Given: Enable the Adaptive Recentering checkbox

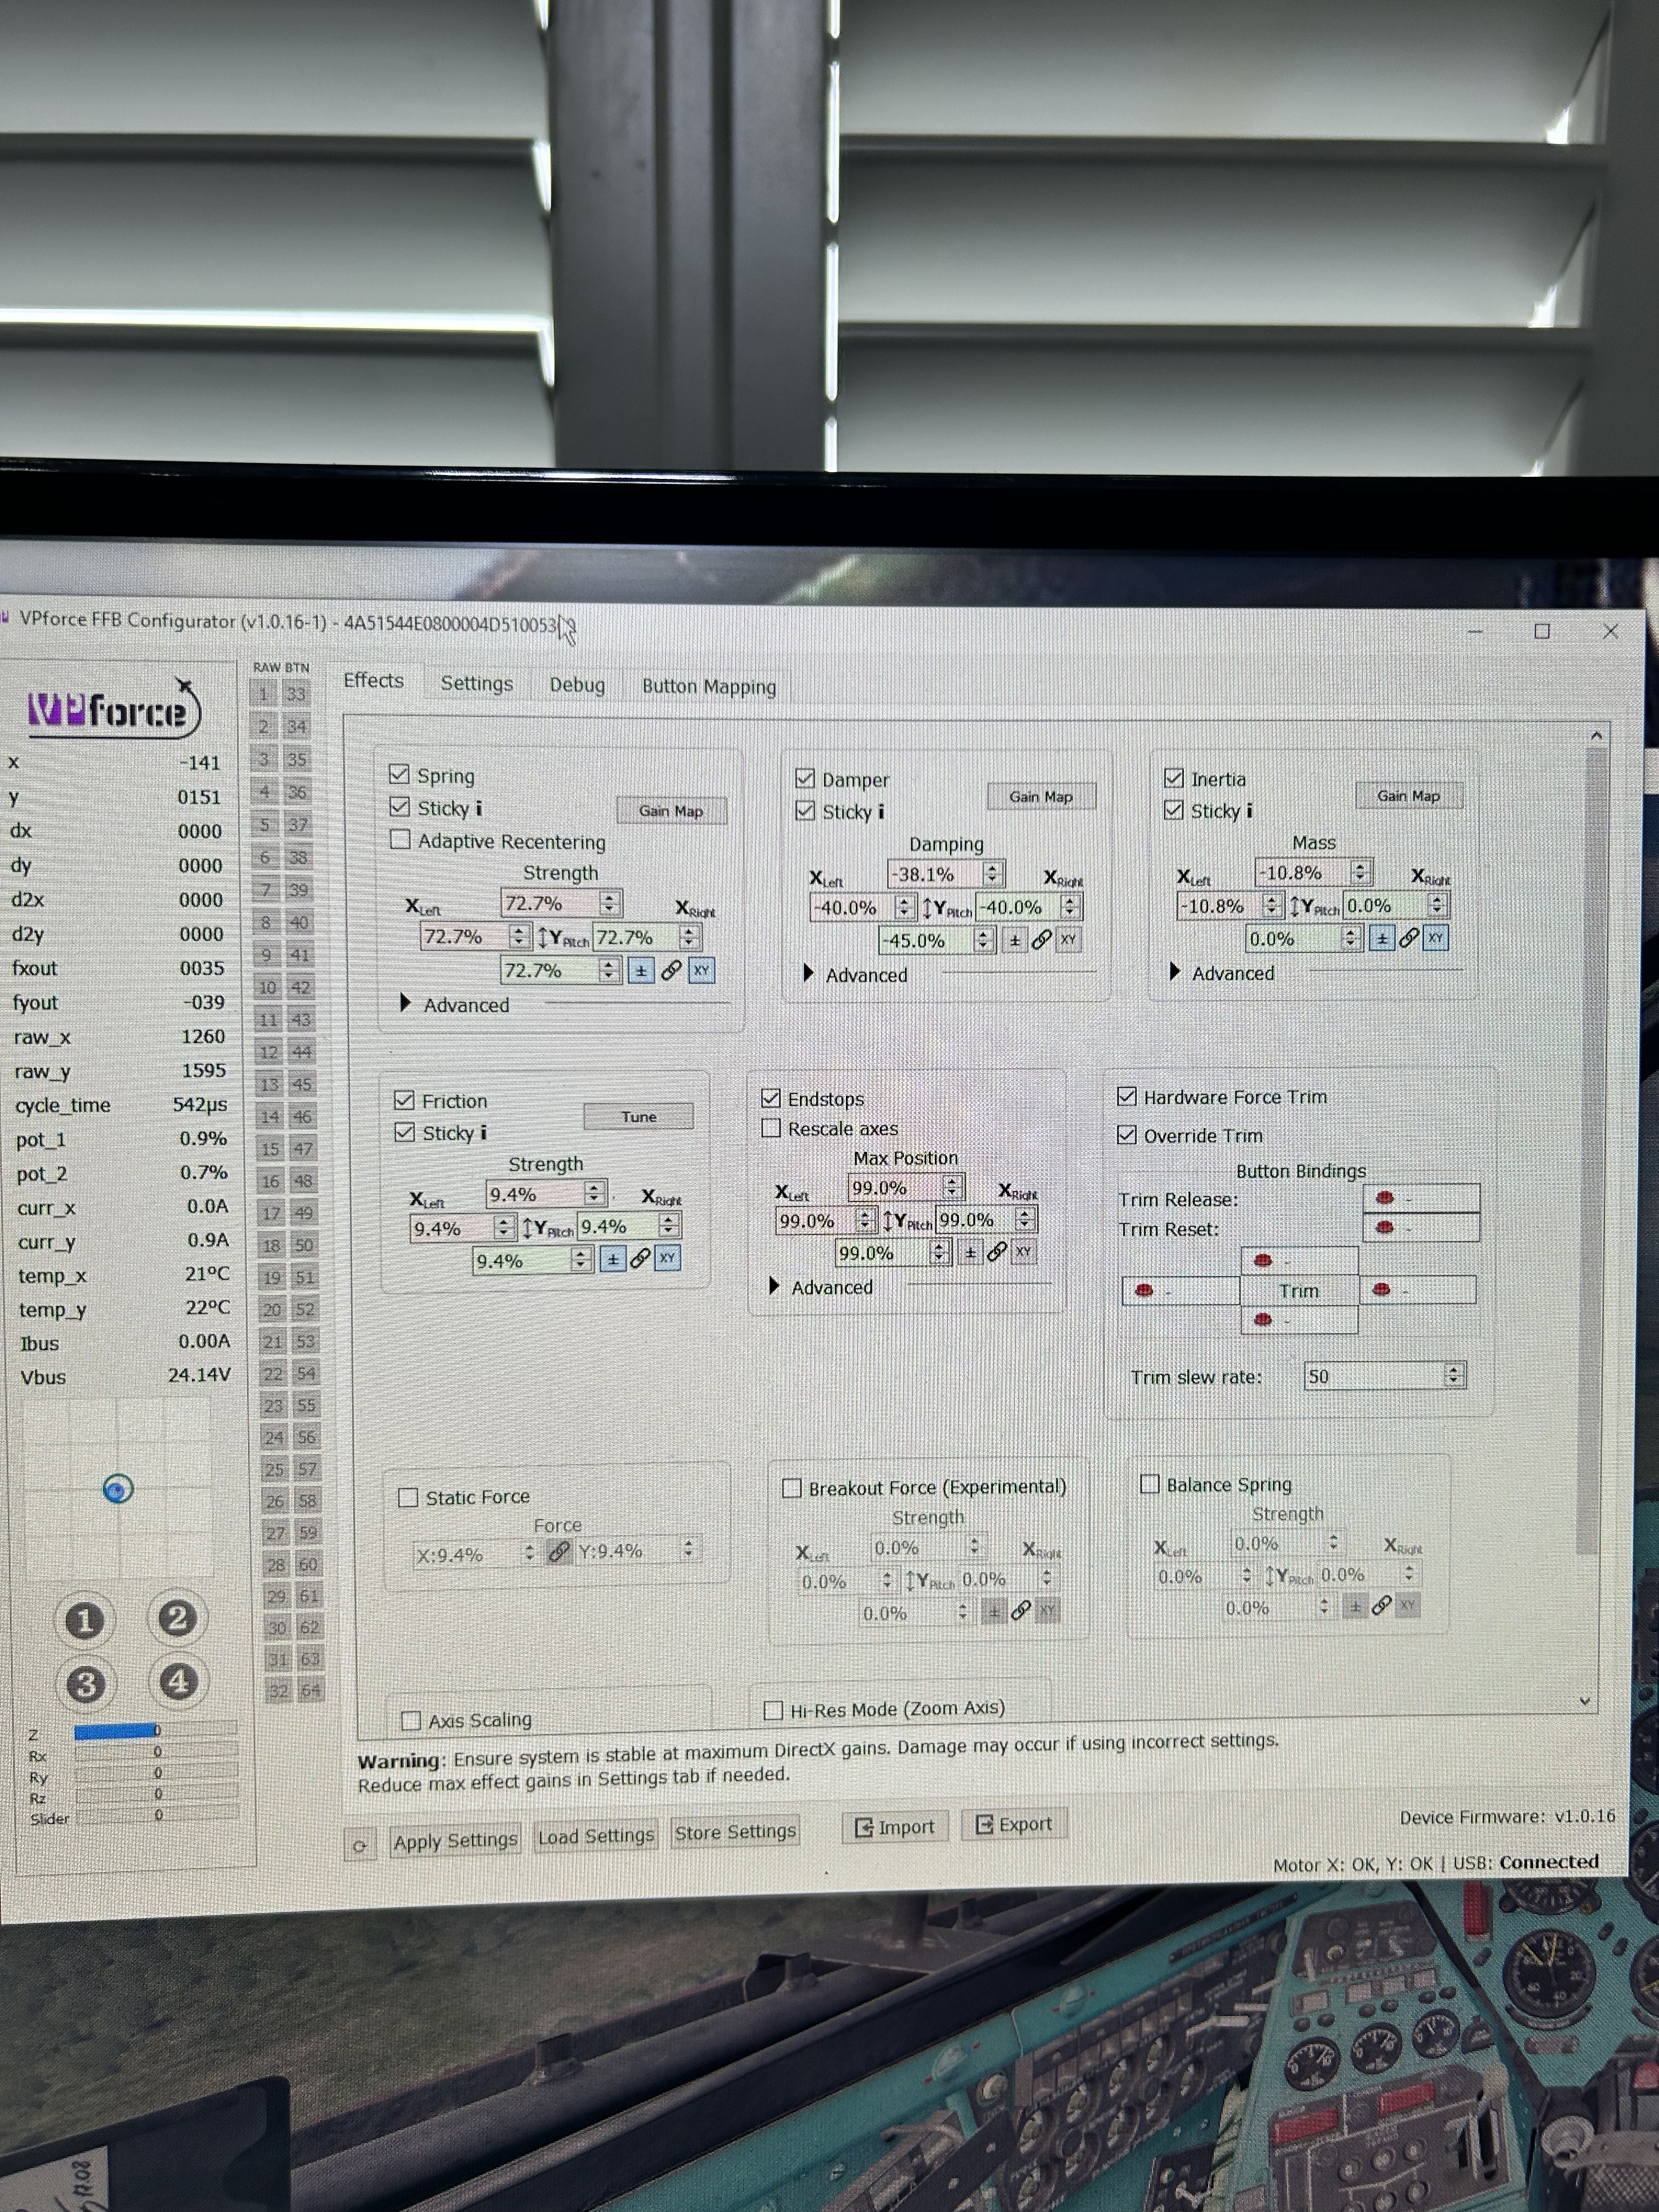Looking at the screenshot, I should tap(400, 840).
